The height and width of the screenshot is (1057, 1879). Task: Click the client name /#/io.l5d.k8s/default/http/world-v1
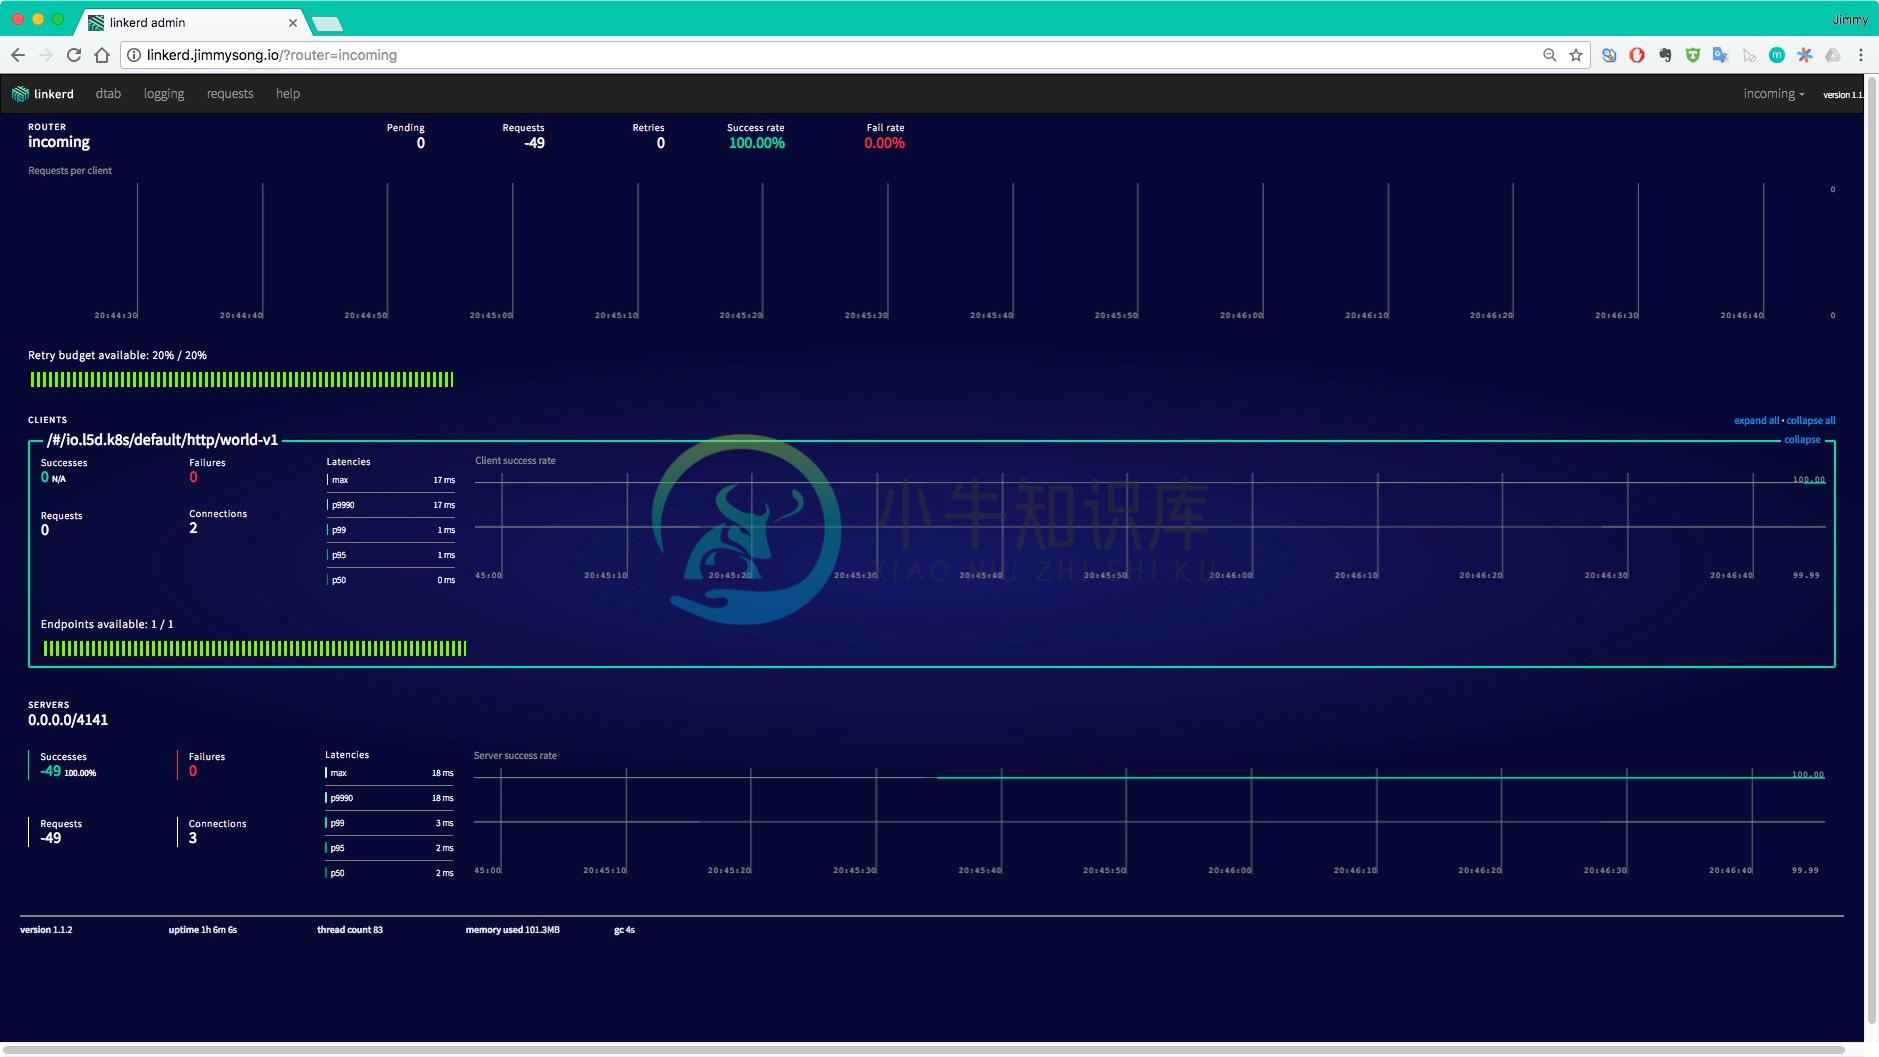163,440
